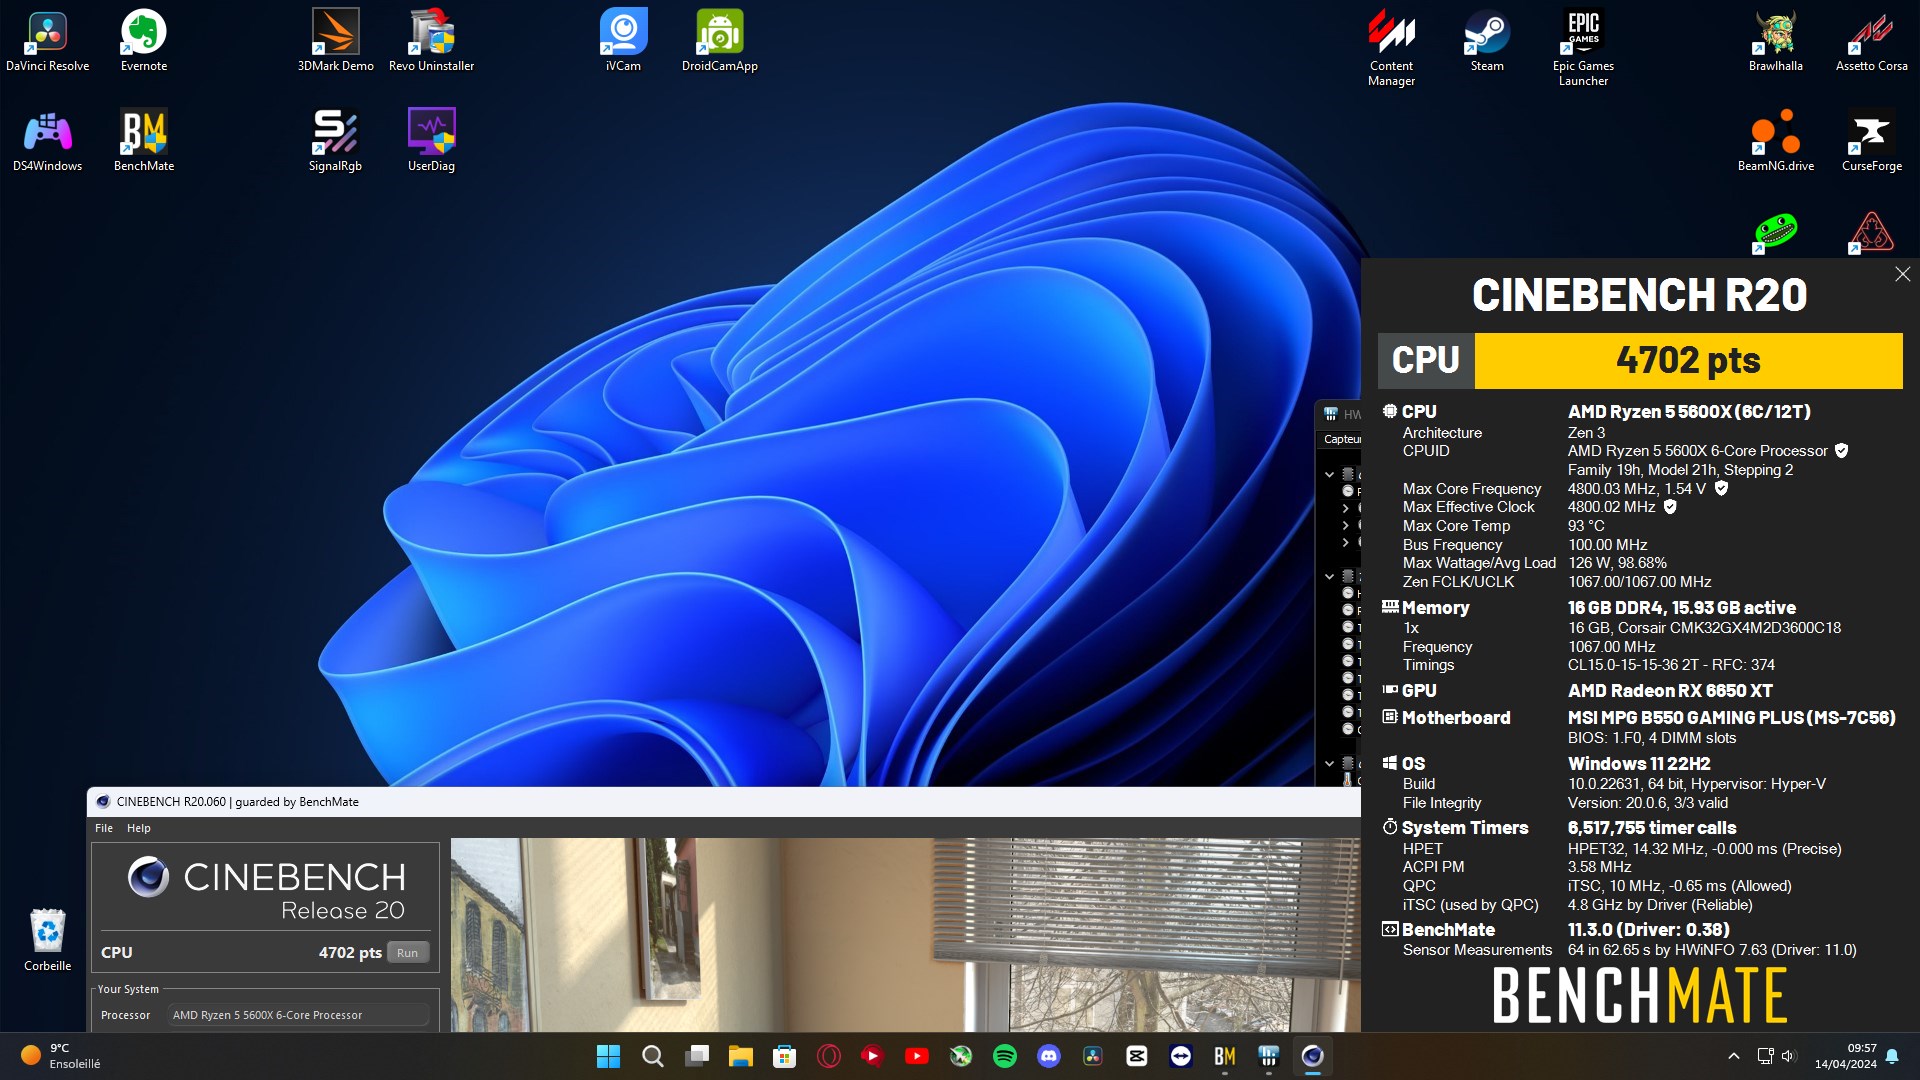Image resolution: width=1920 pixels, height=1080 pixels.
Task: Click the Processor field in Your System
Action: pos(298,1015)
